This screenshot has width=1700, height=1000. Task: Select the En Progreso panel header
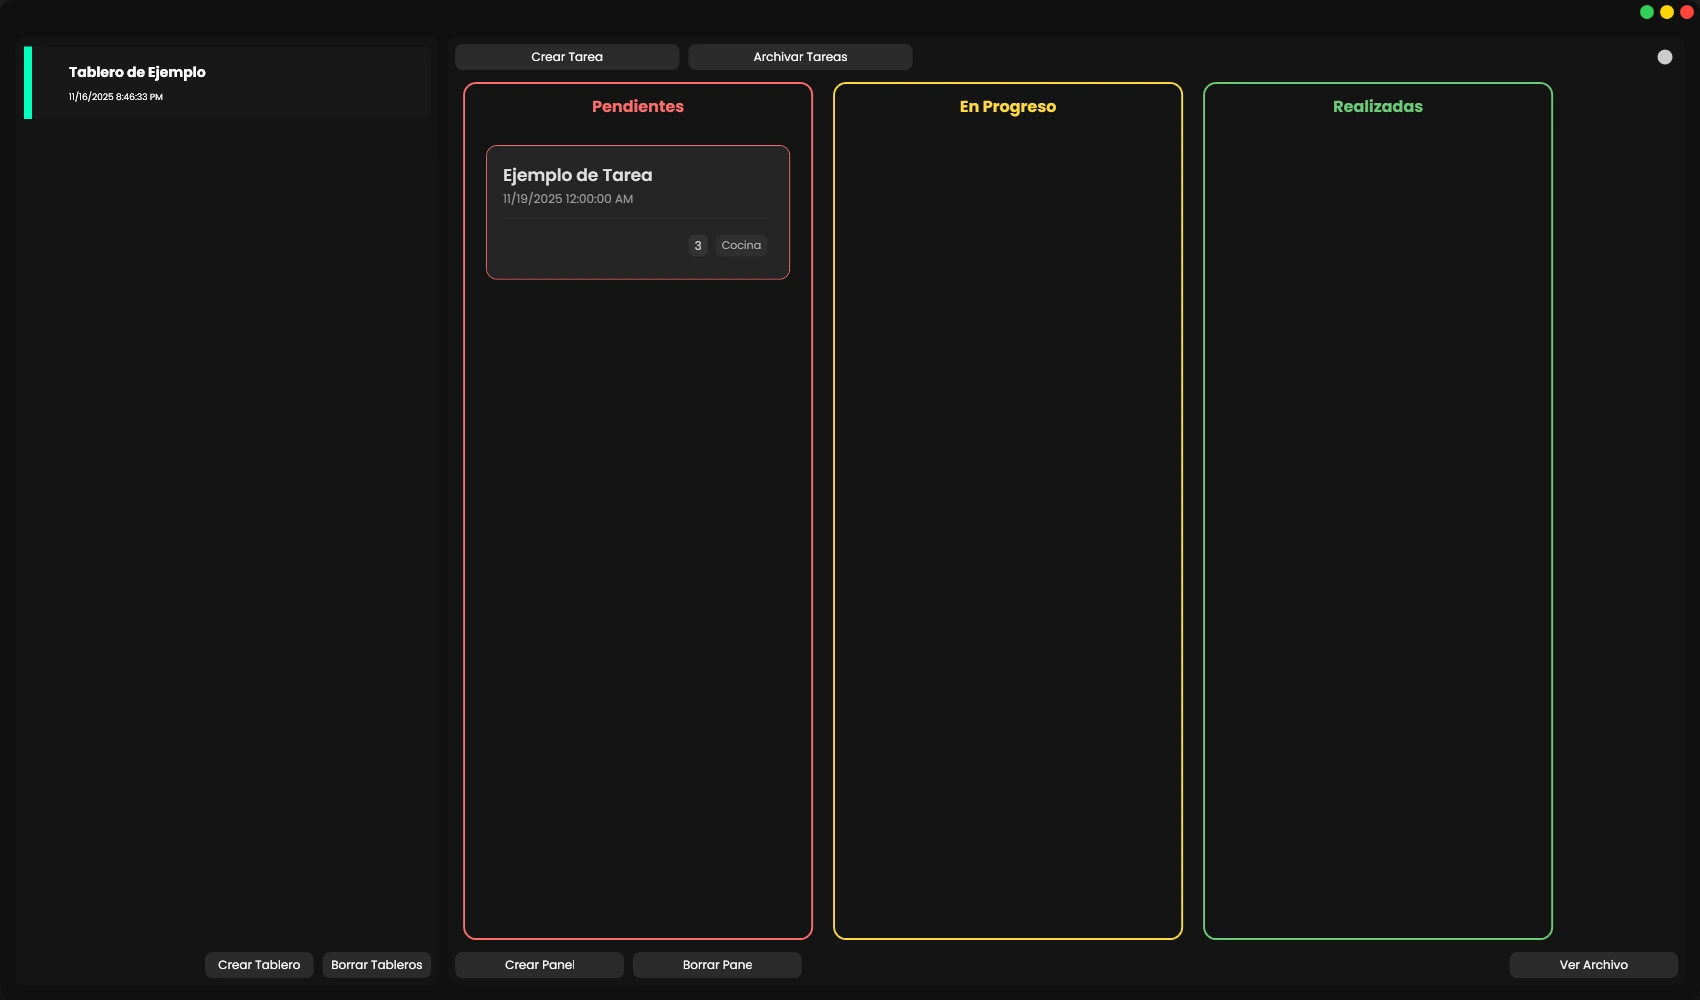(1007, 107)
